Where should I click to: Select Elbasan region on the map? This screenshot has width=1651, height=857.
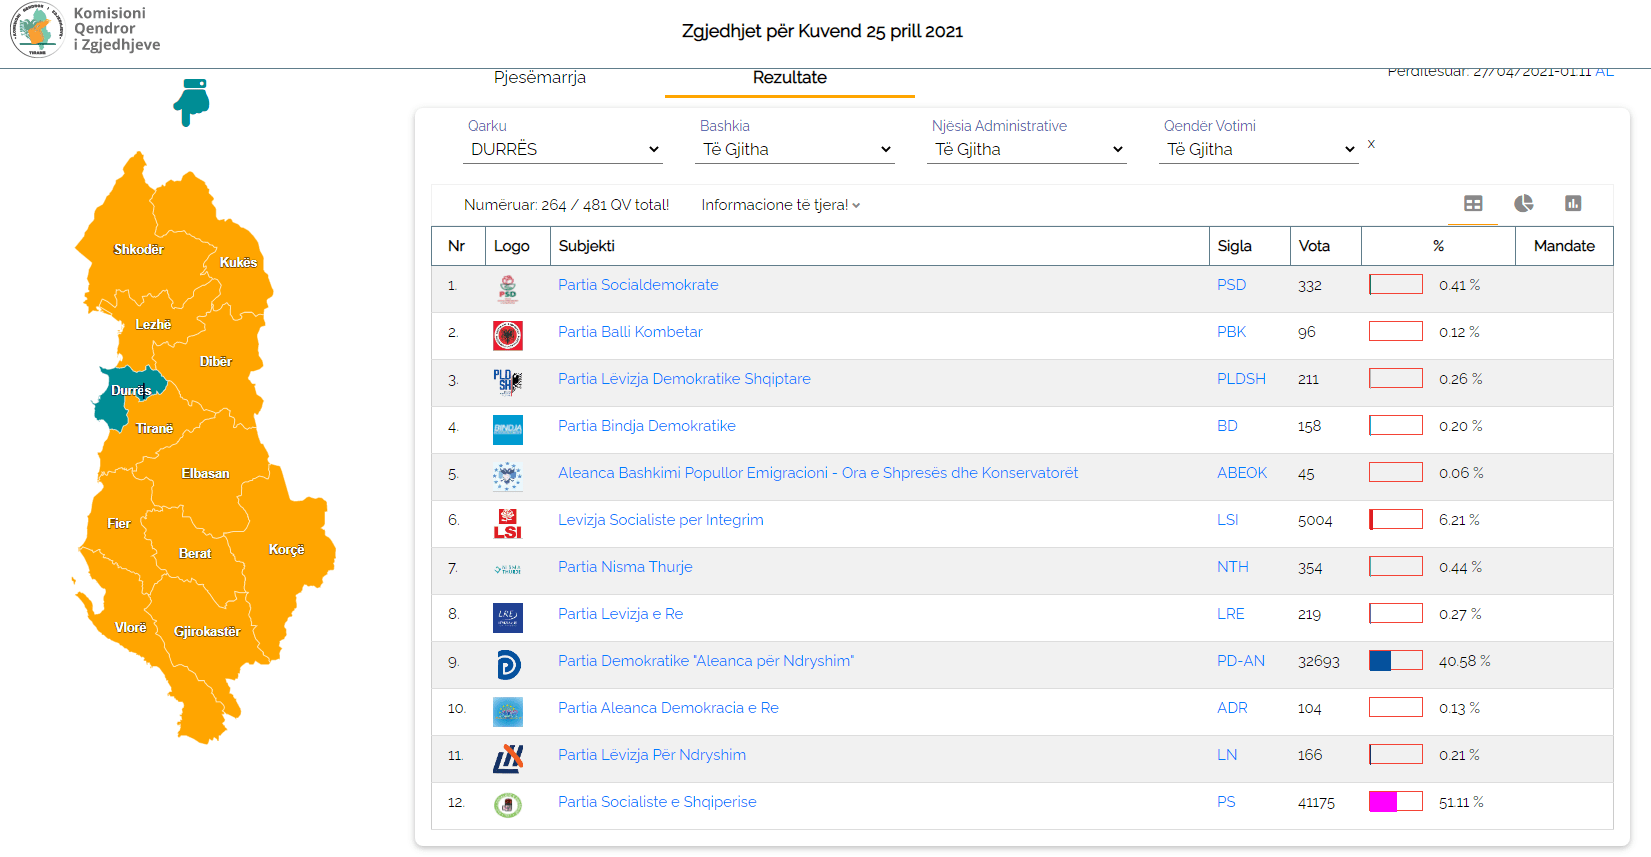(x=206, y=473)
